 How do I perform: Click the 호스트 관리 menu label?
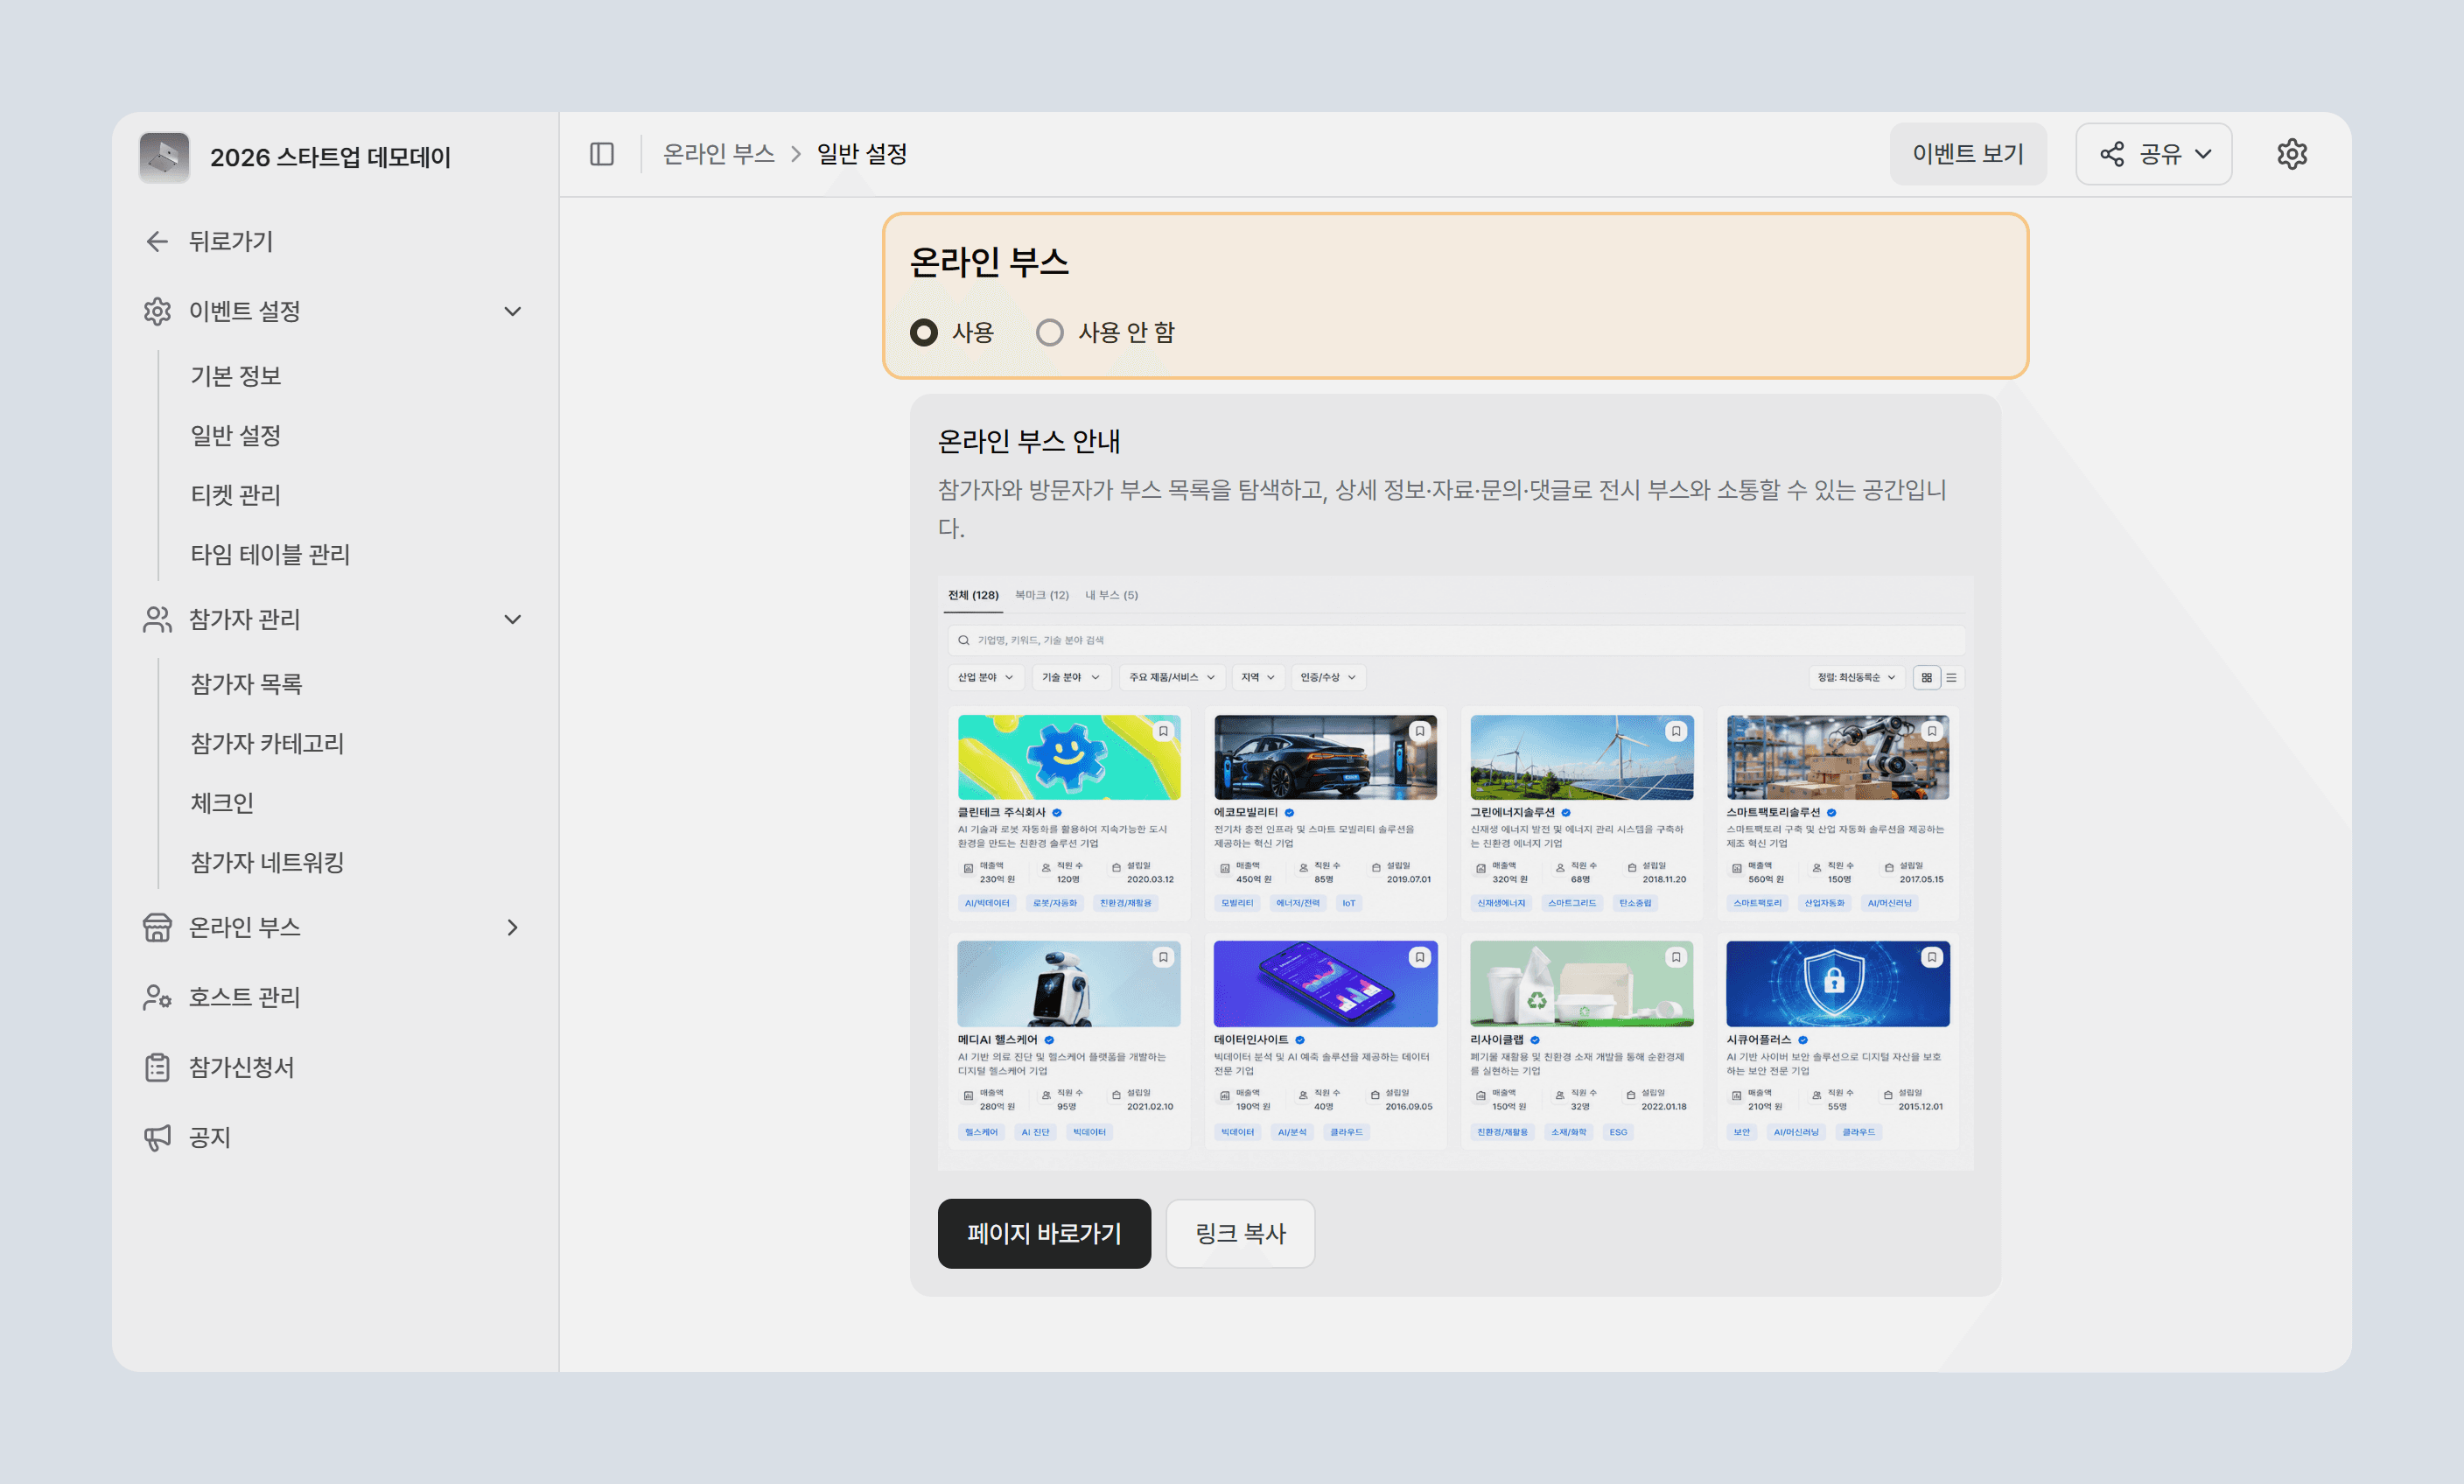pos(244,997)
